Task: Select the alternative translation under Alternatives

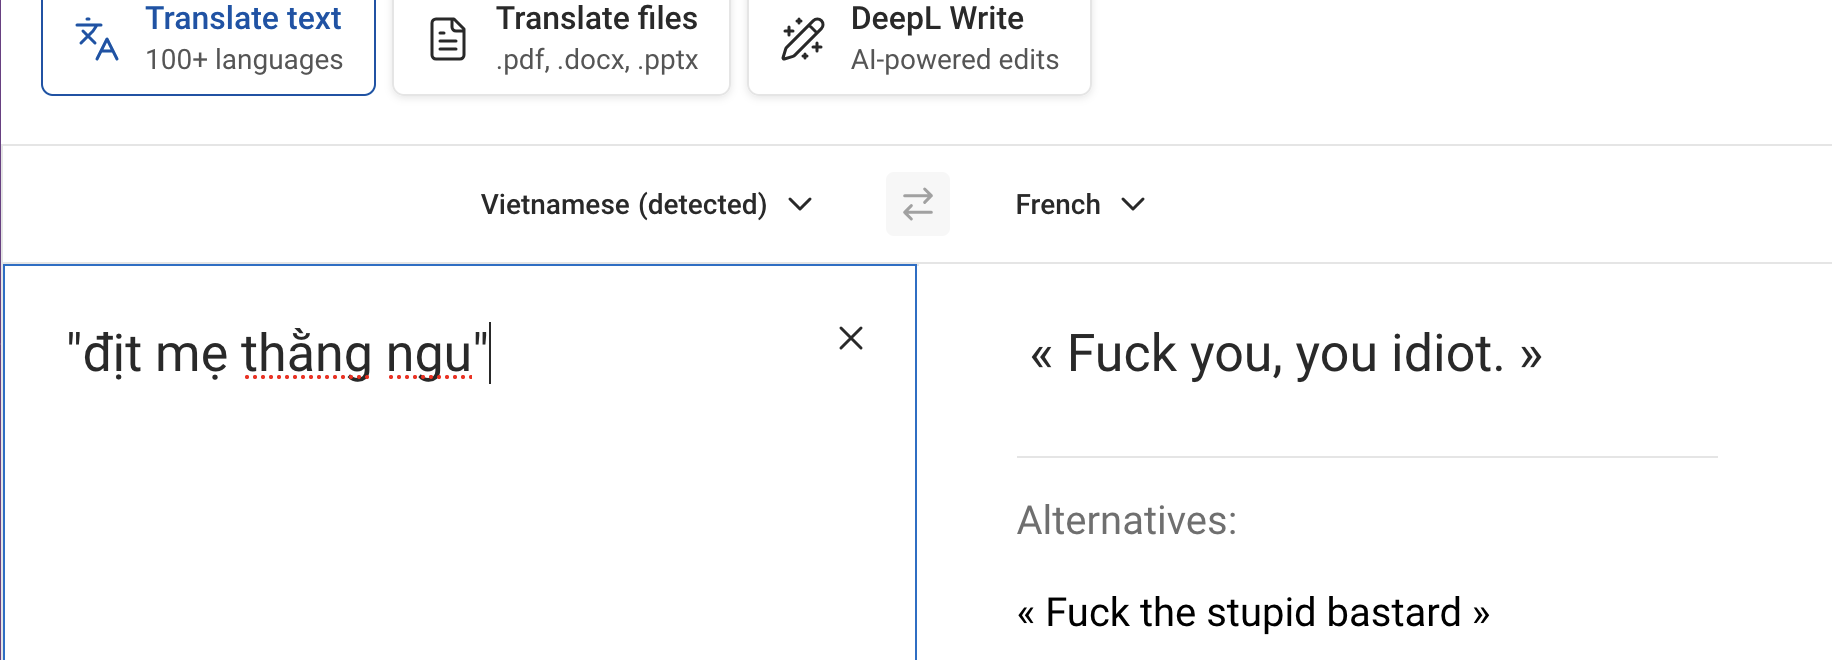Action: [x=1253, y=612]
